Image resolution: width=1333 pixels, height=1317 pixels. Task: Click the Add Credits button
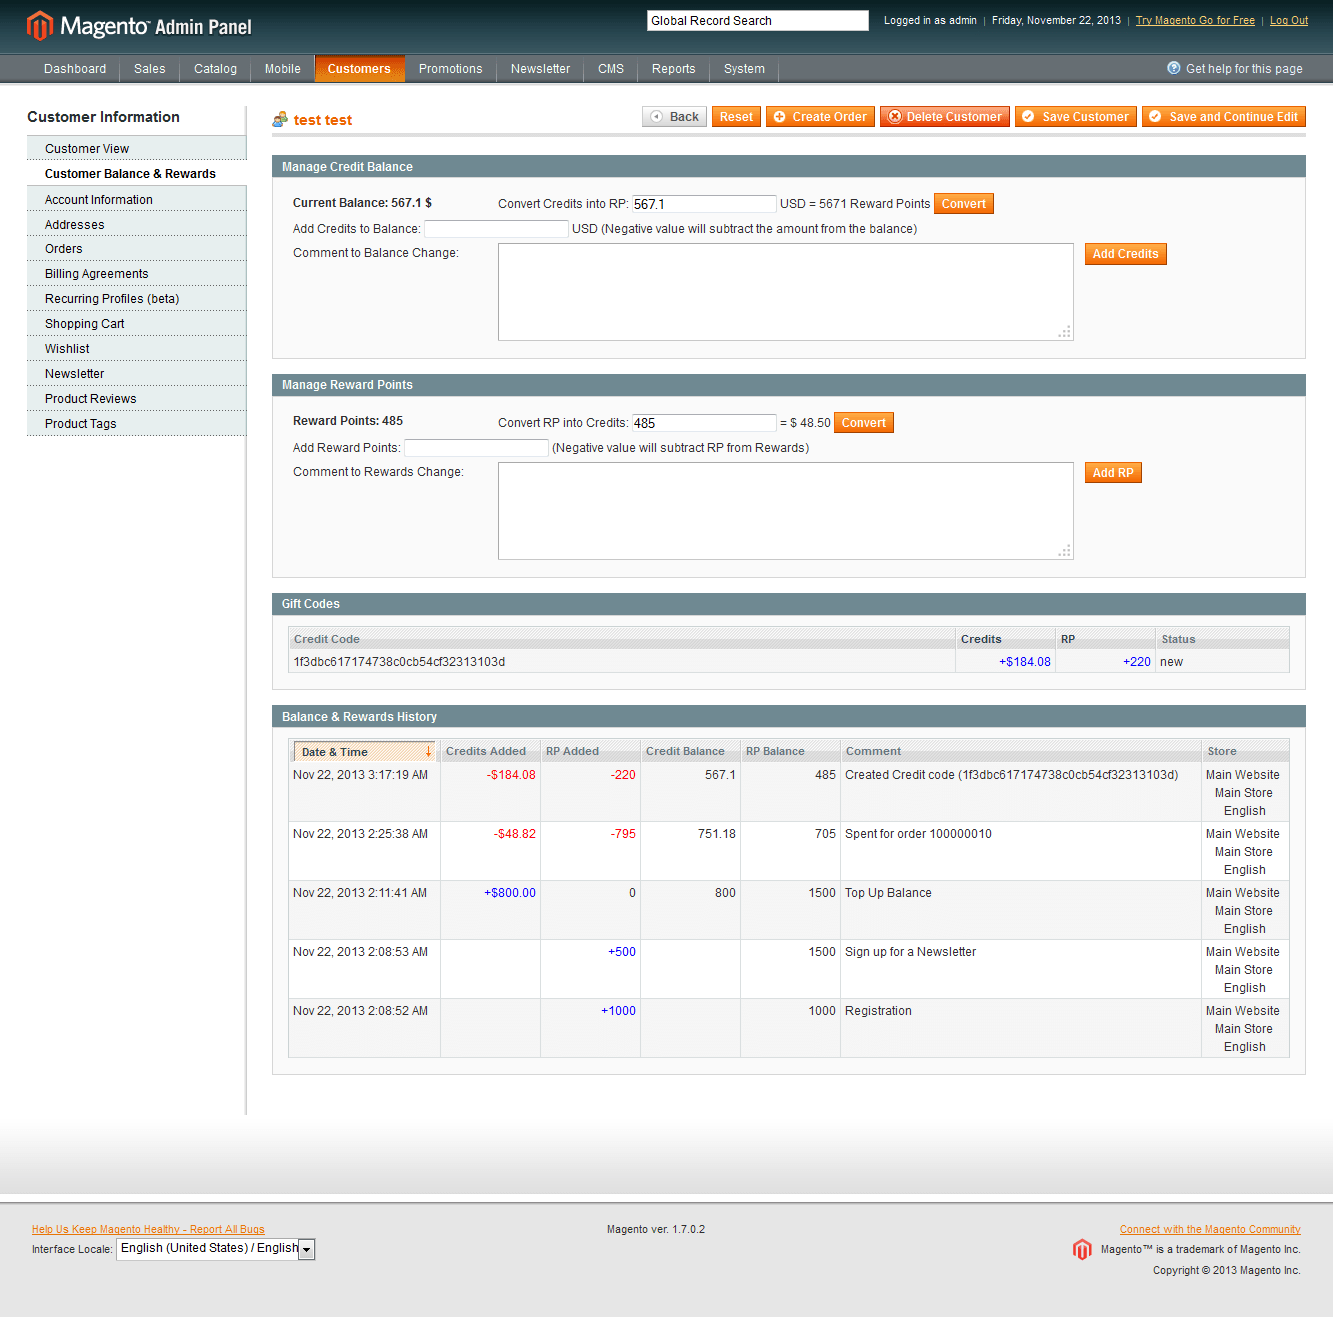1125,253
